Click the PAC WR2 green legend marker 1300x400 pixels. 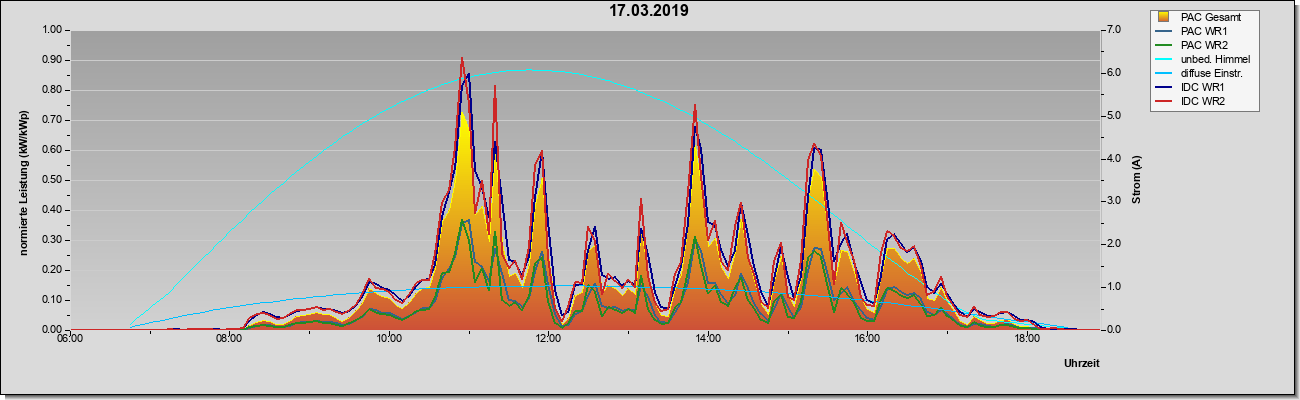[x=1163, y=45]
